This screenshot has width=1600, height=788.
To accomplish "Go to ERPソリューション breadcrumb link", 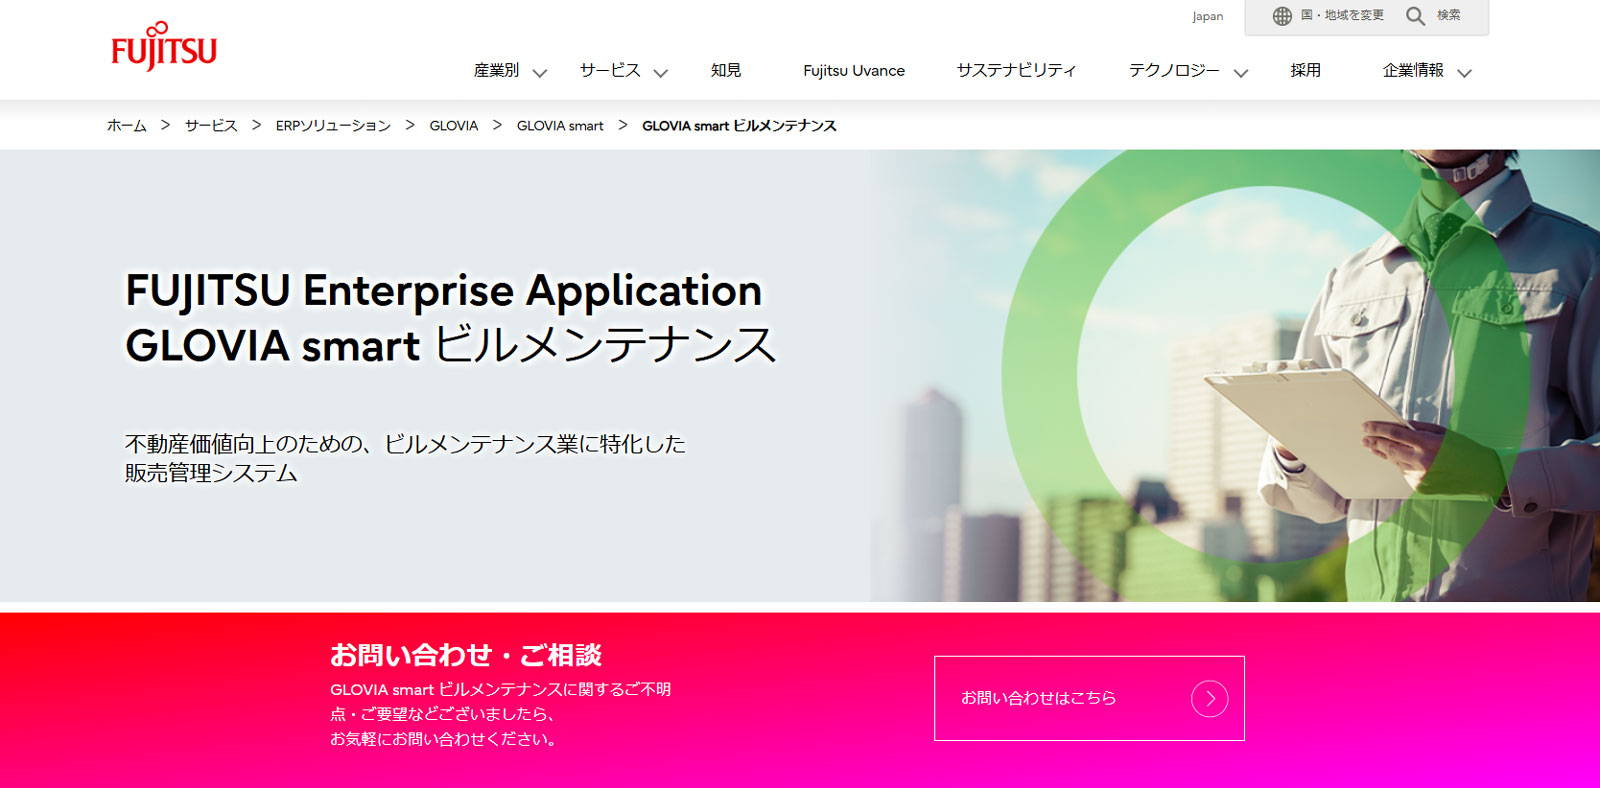I will coord(333,126).
